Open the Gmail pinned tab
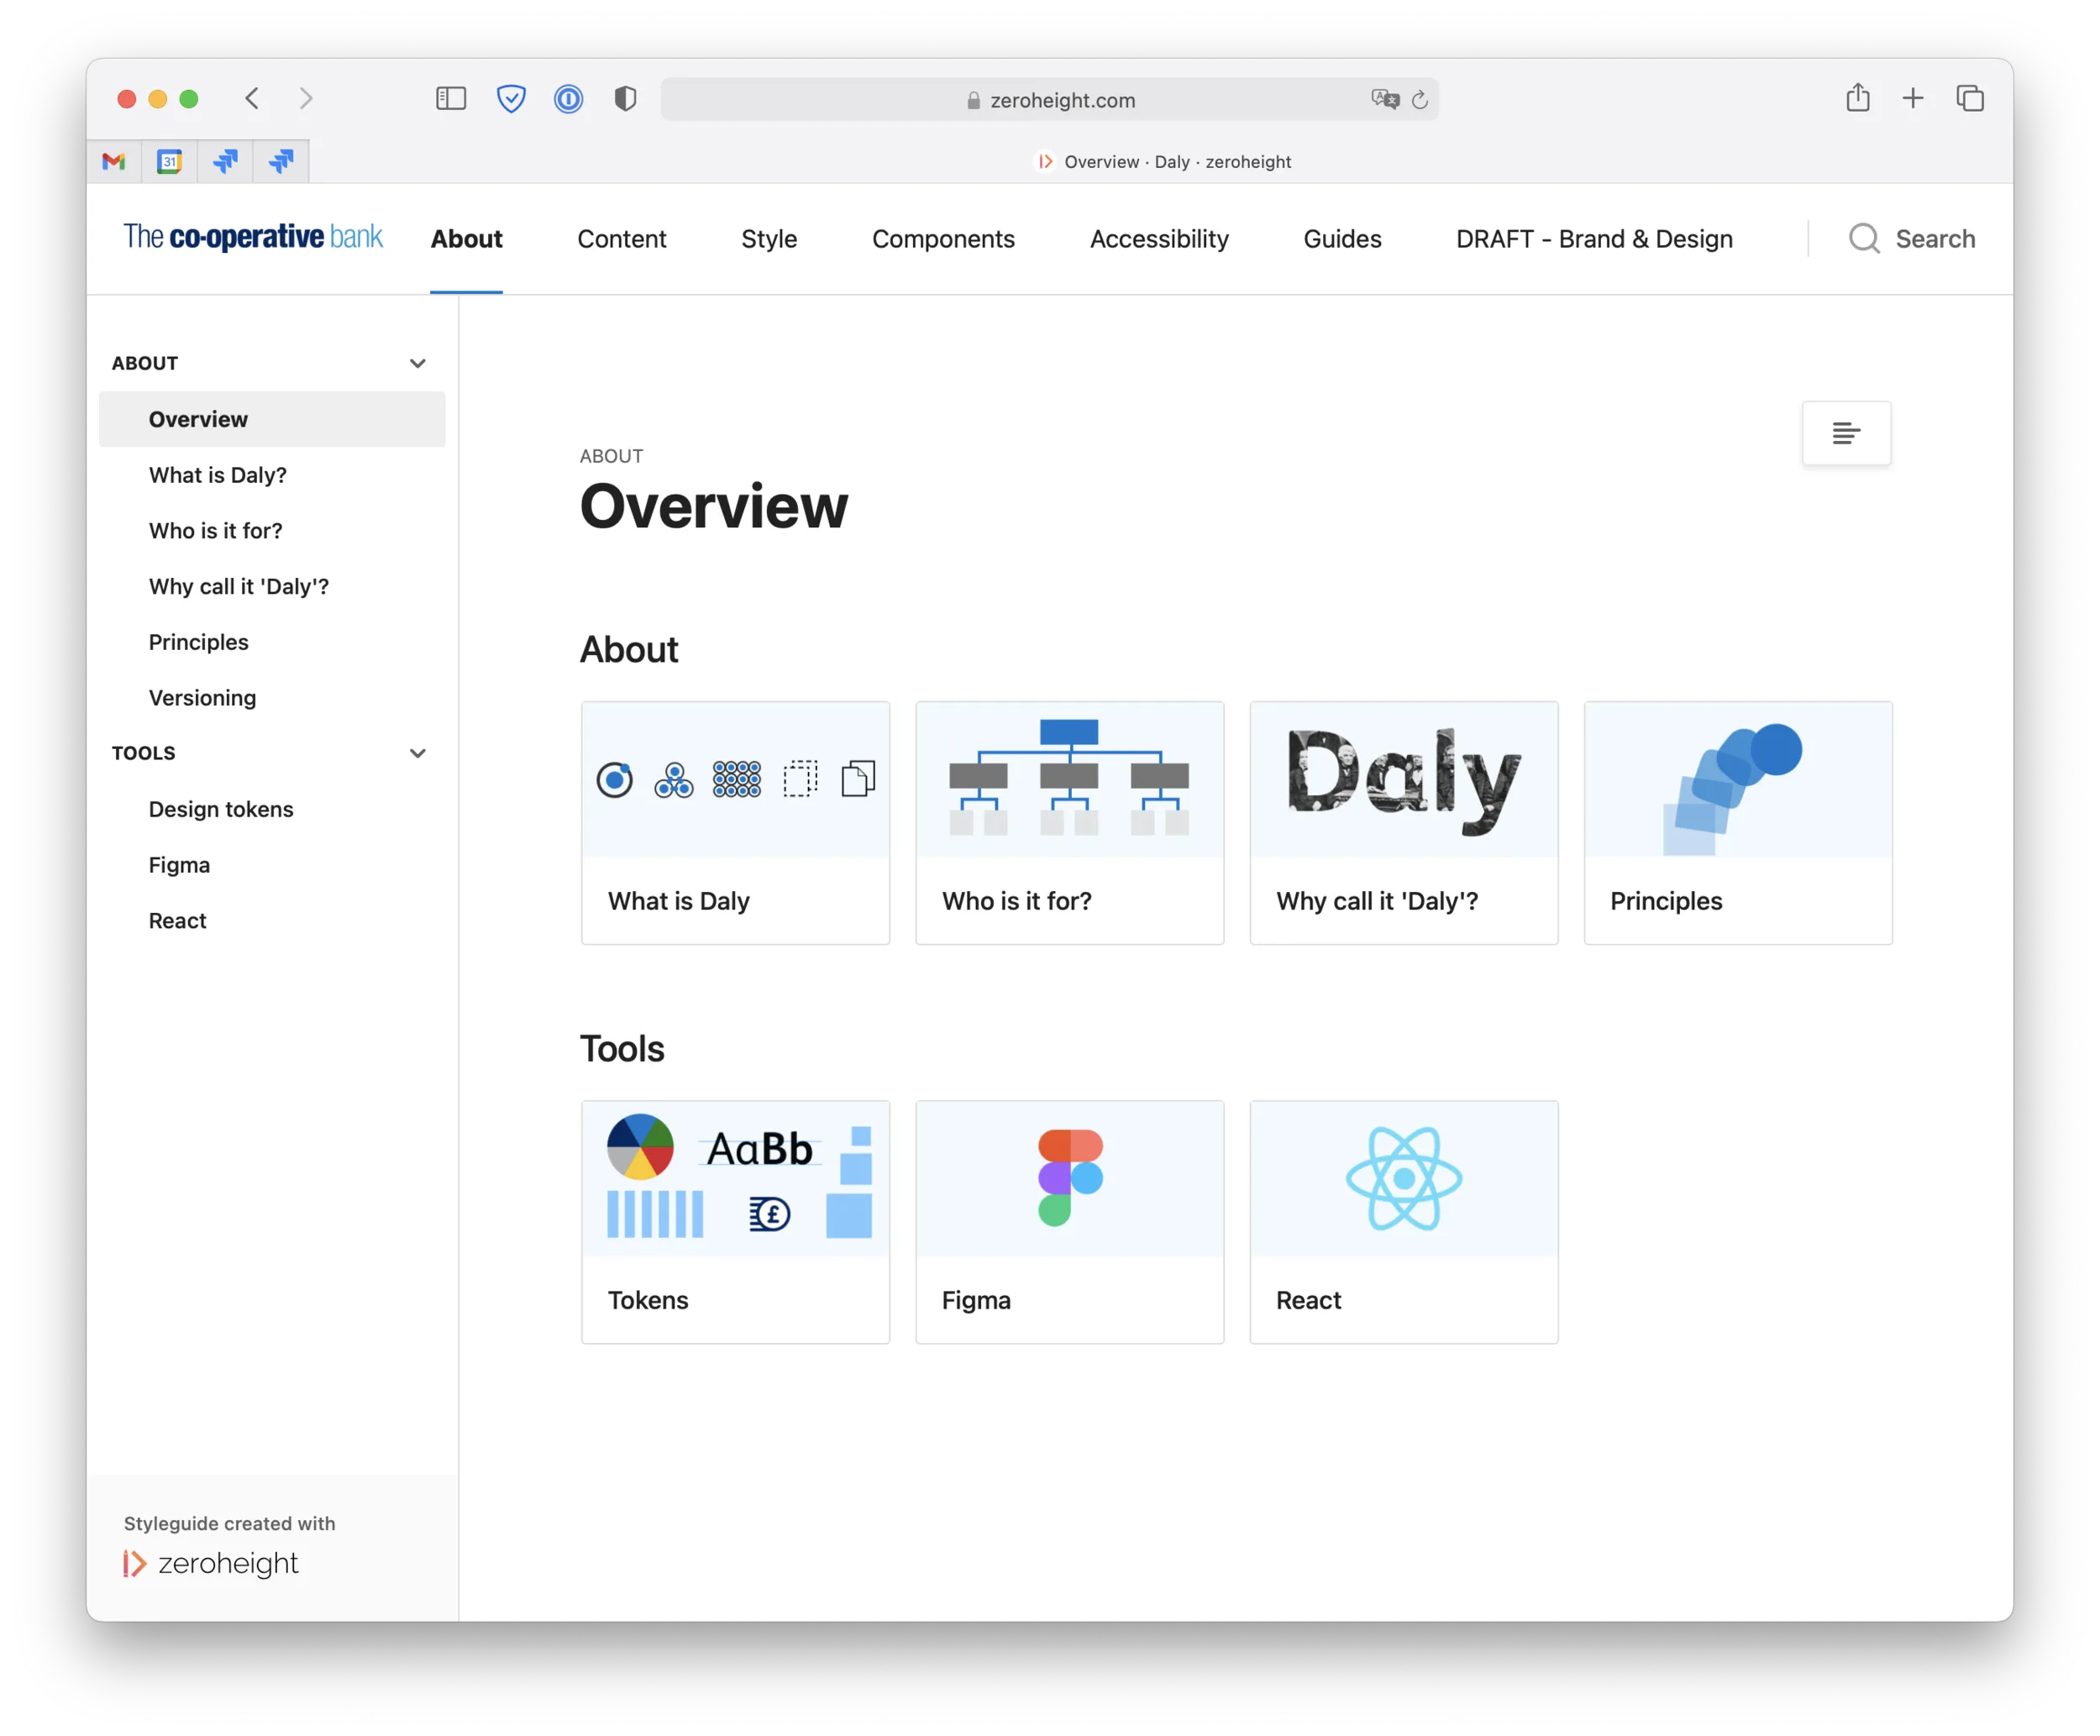 coord(114,161)
